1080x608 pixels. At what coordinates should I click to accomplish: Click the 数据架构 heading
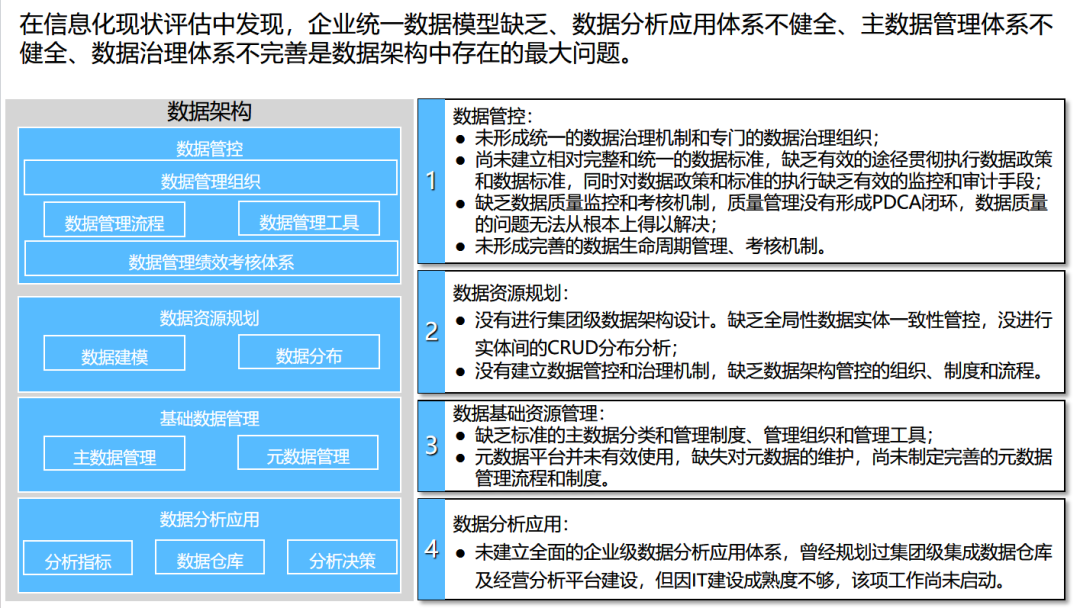209,112
